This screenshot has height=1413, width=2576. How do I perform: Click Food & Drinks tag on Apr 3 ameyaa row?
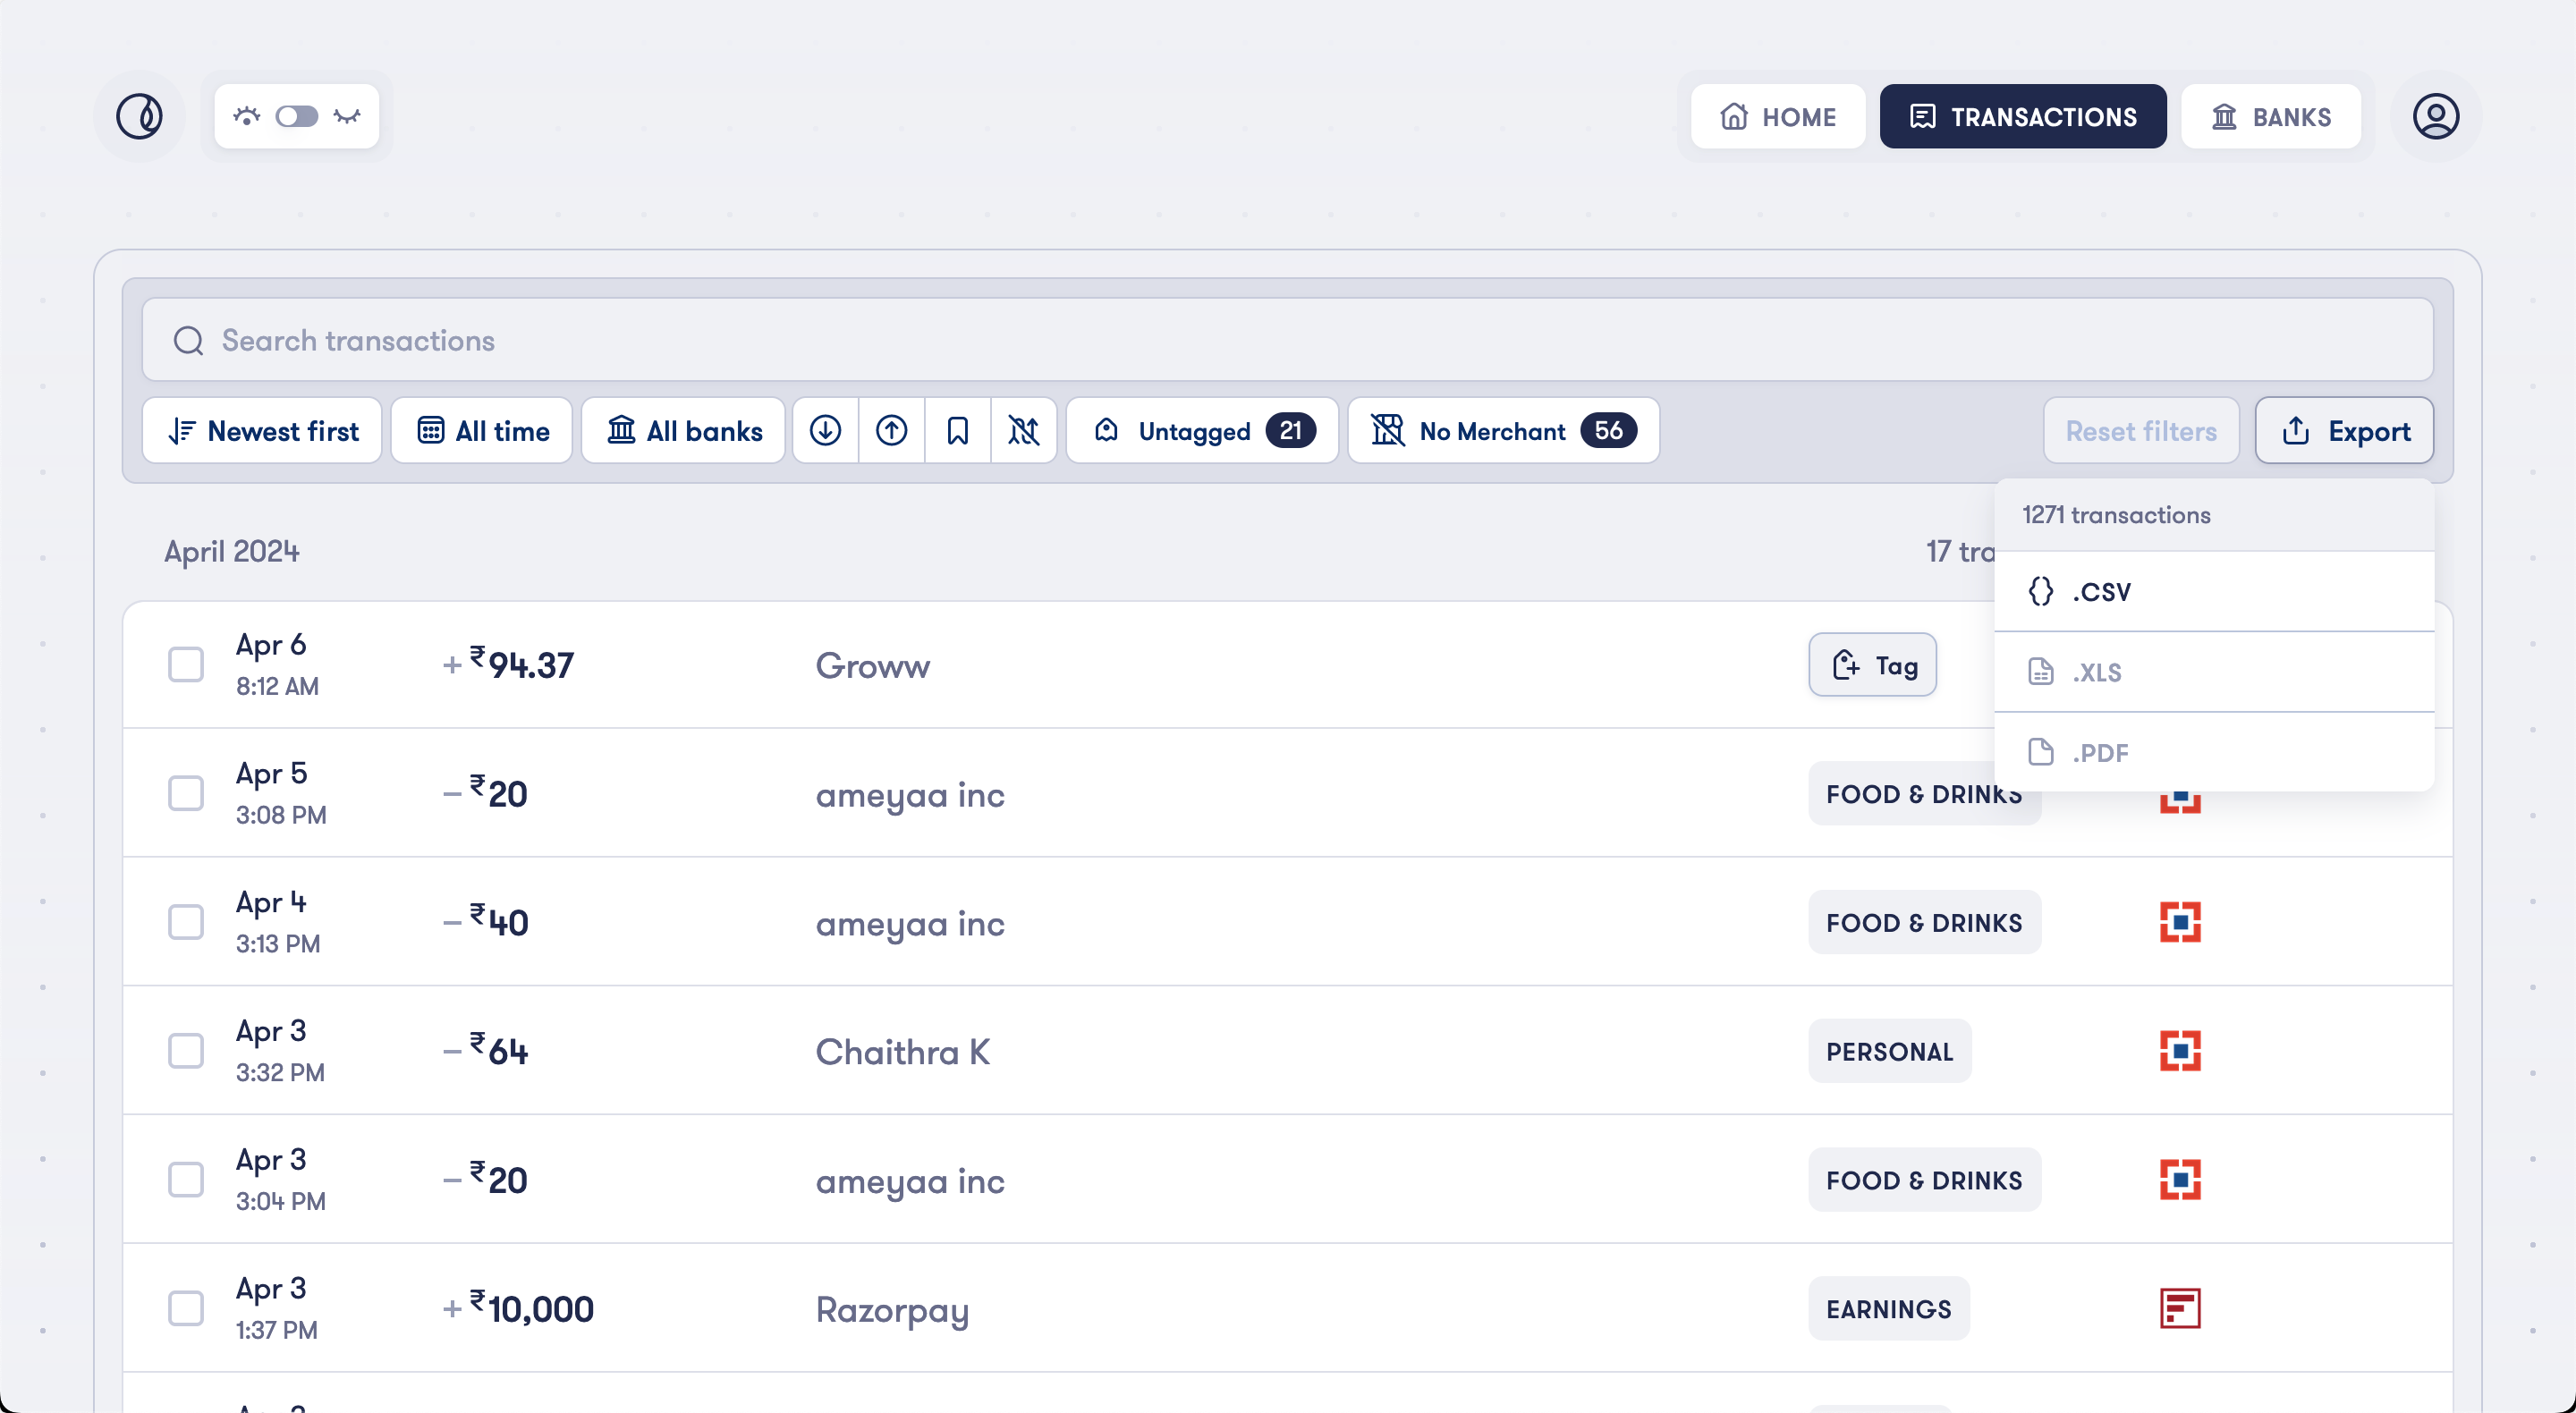(1924, 1180)
